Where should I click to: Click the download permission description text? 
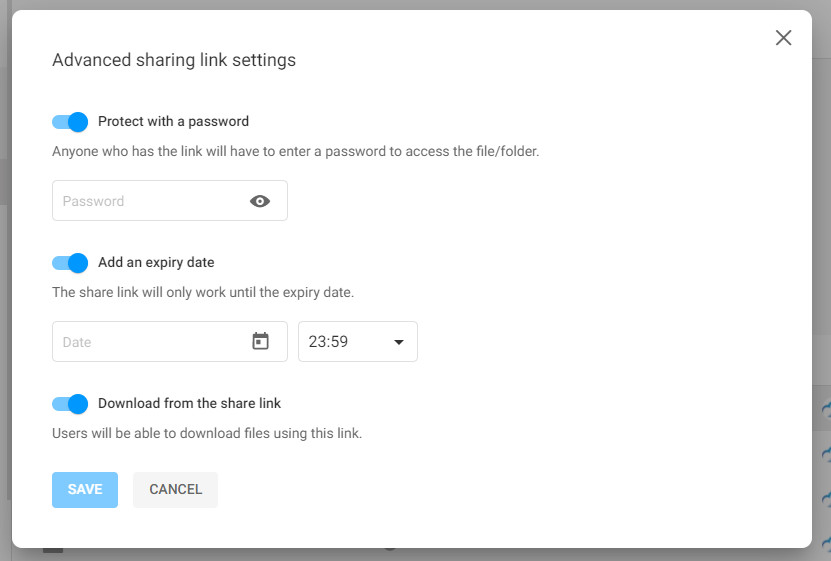point(207,434)
